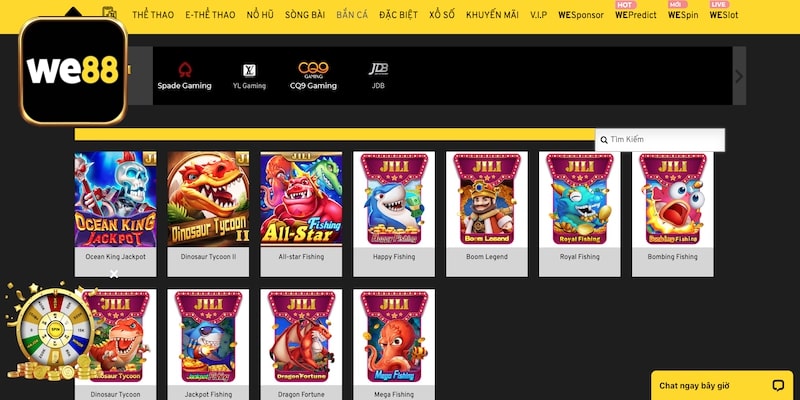Click the chat bubble icon
800x400 pixels.
click(778, 385)
